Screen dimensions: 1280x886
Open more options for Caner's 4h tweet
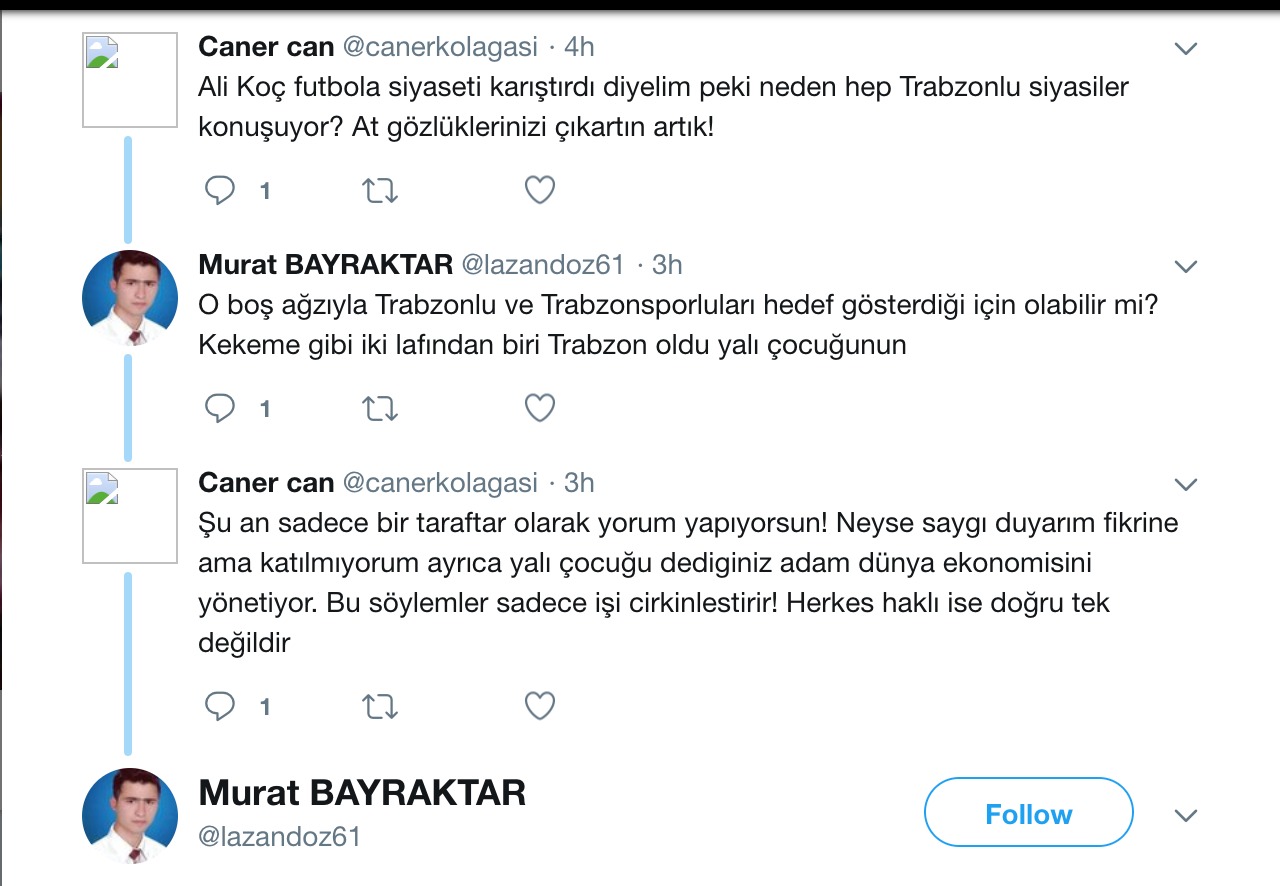[1186, 48]
